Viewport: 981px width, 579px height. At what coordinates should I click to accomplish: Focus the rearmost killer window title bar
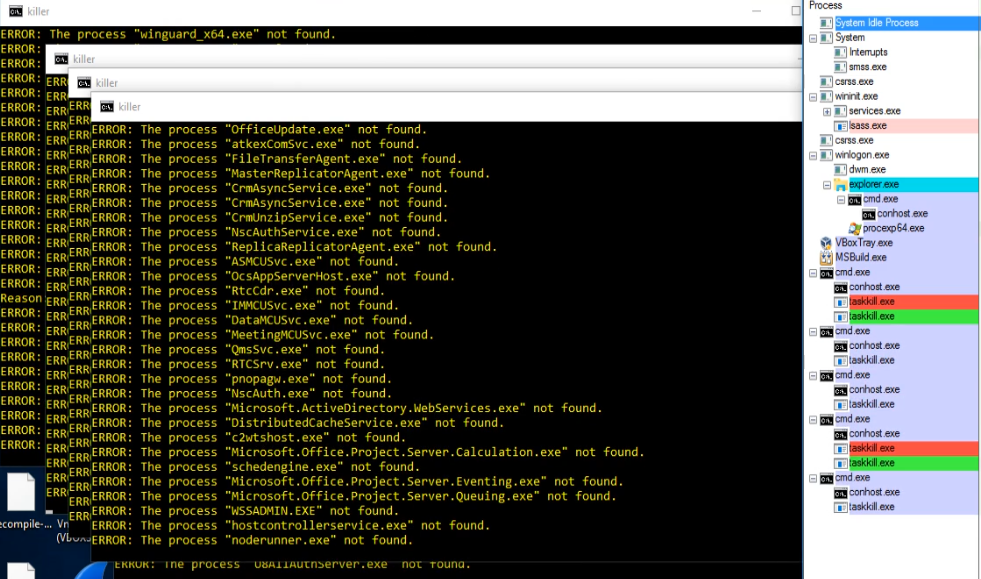click(400, 11)
